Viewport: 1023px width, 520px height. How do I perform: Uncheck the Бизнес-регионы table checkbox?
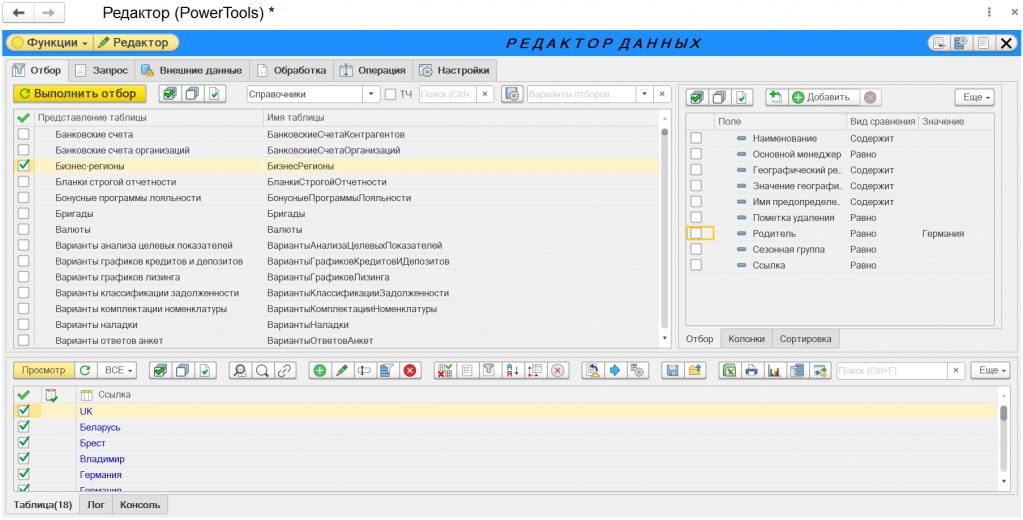tap(24, 166)
